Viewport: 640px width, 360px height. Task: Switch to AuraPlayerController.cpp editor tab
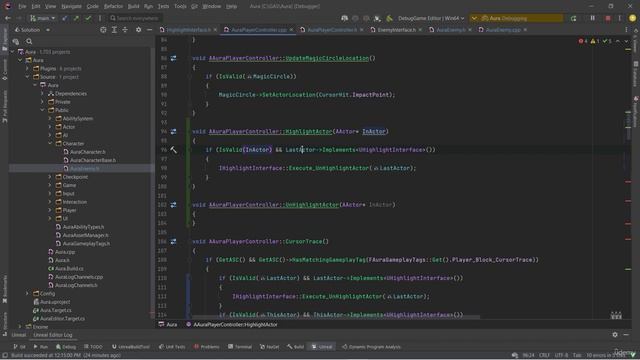[259, 30]
